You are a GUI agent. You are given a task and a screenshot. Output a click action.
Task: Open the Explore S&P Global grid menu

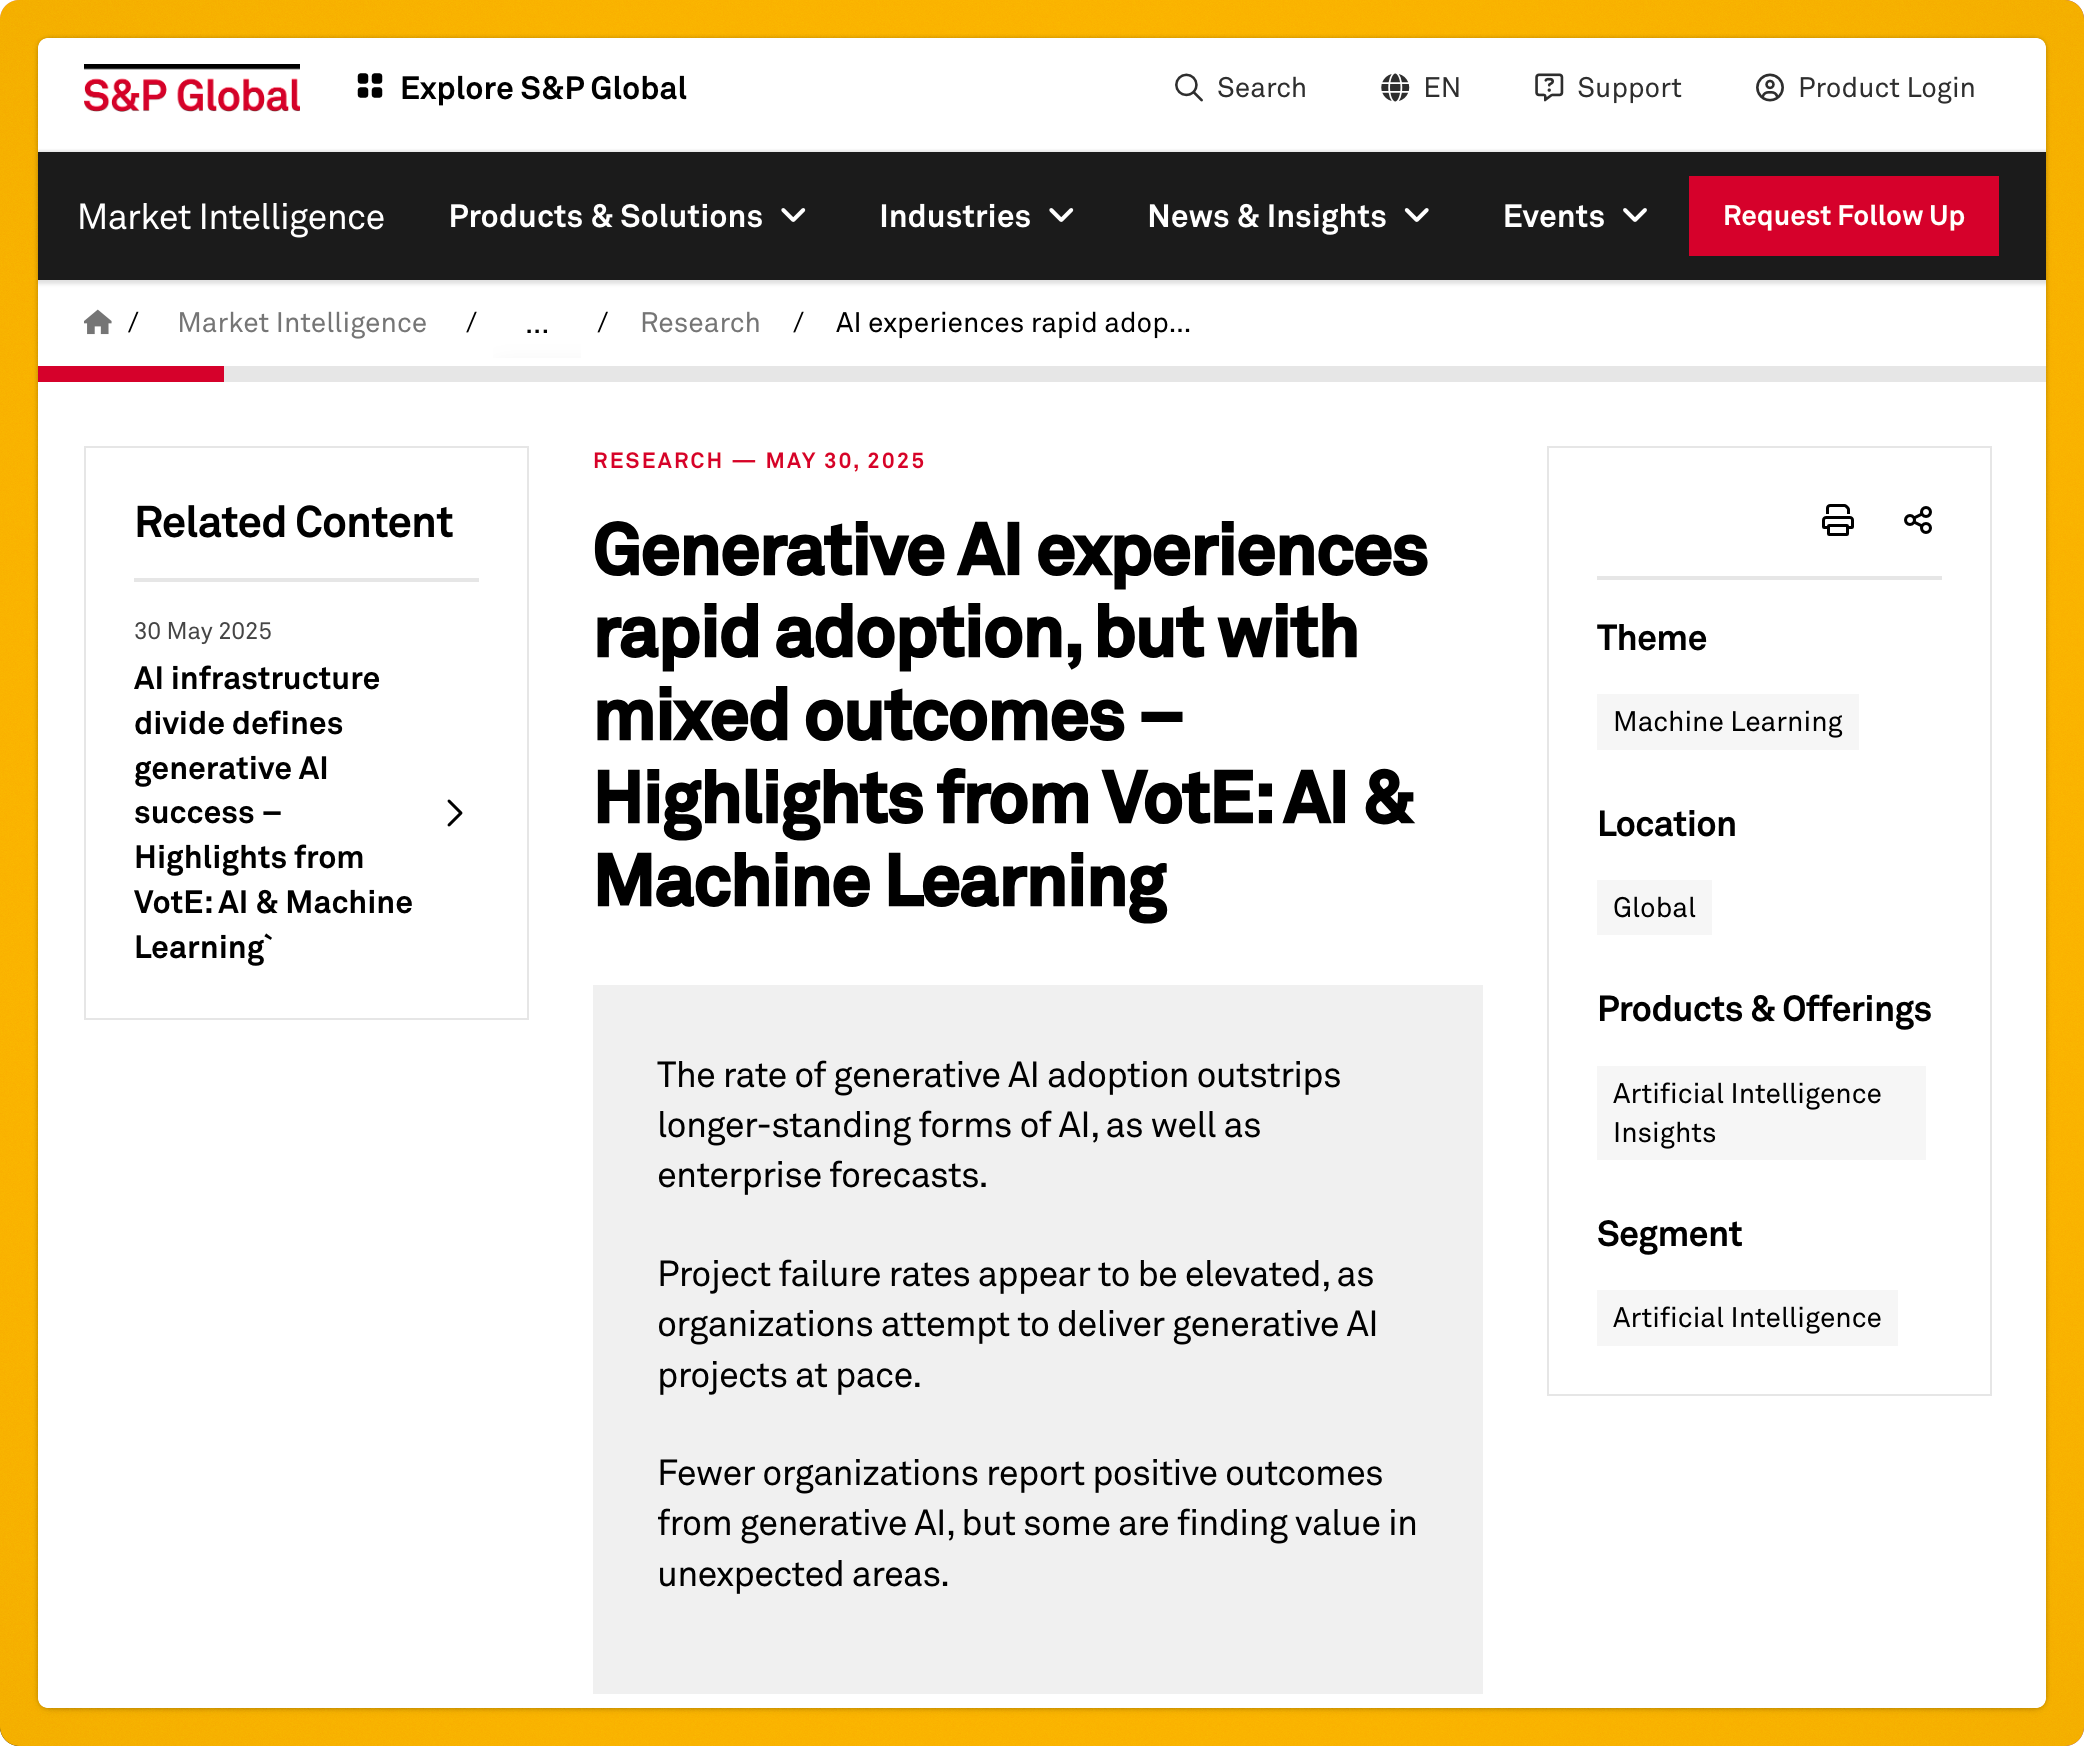pyautogui.click(x=370, y=87)
